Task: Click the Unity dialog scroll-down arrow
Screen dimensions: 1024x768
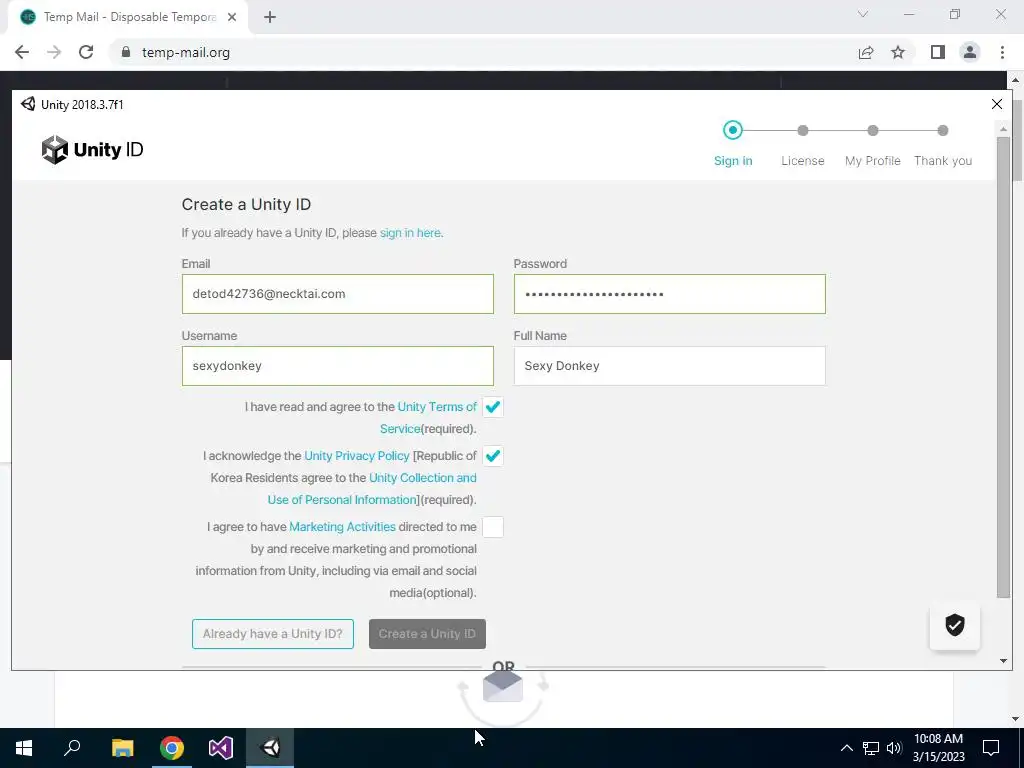Action: [1003, 661]
